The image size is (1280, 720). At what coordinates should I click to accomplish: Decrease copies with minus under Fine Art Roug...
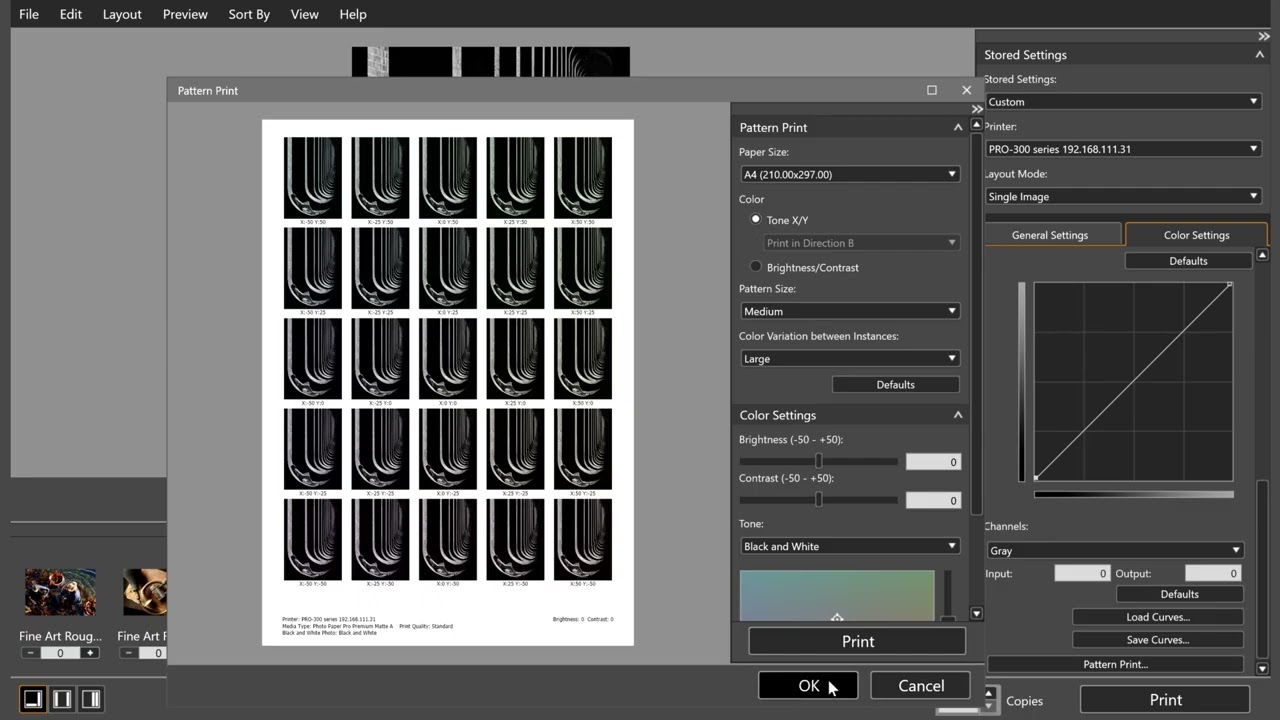point(30,653)
